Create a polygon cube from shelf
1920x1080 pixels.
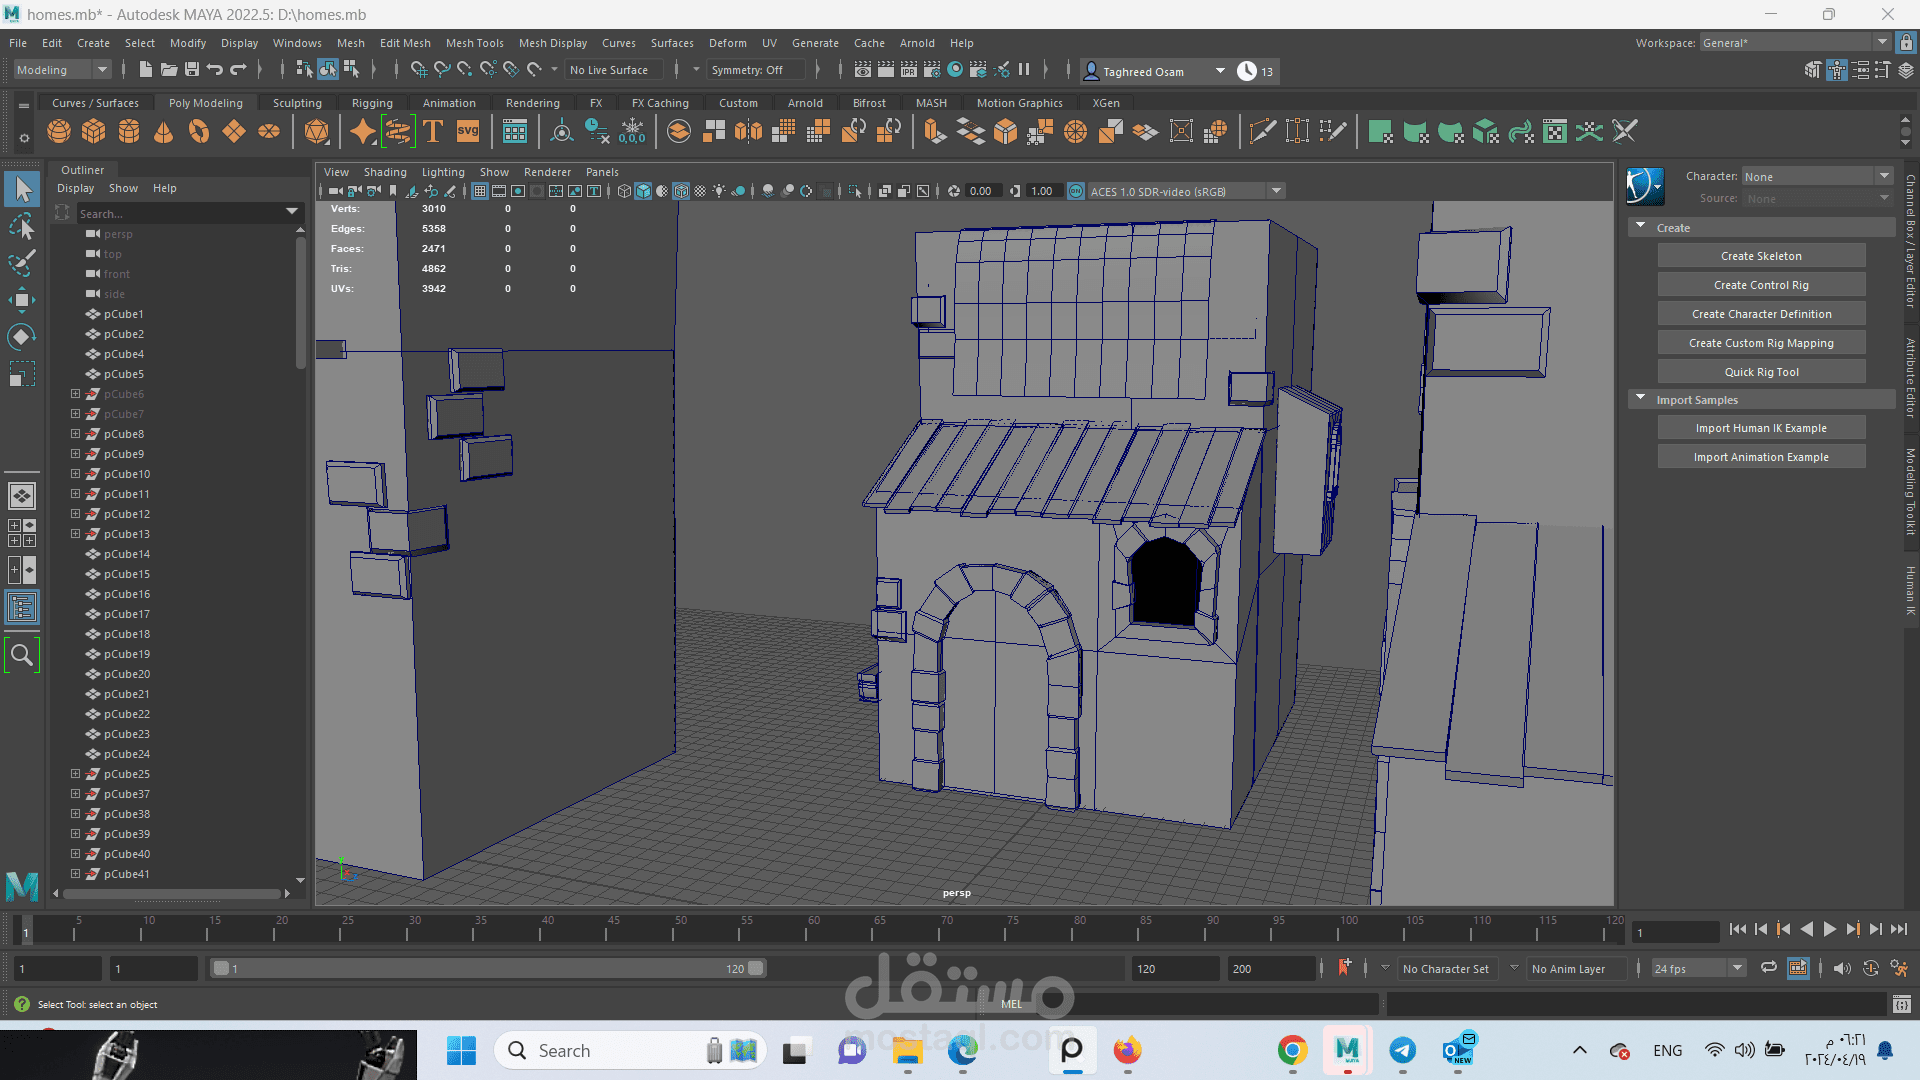tap(94, 132)
